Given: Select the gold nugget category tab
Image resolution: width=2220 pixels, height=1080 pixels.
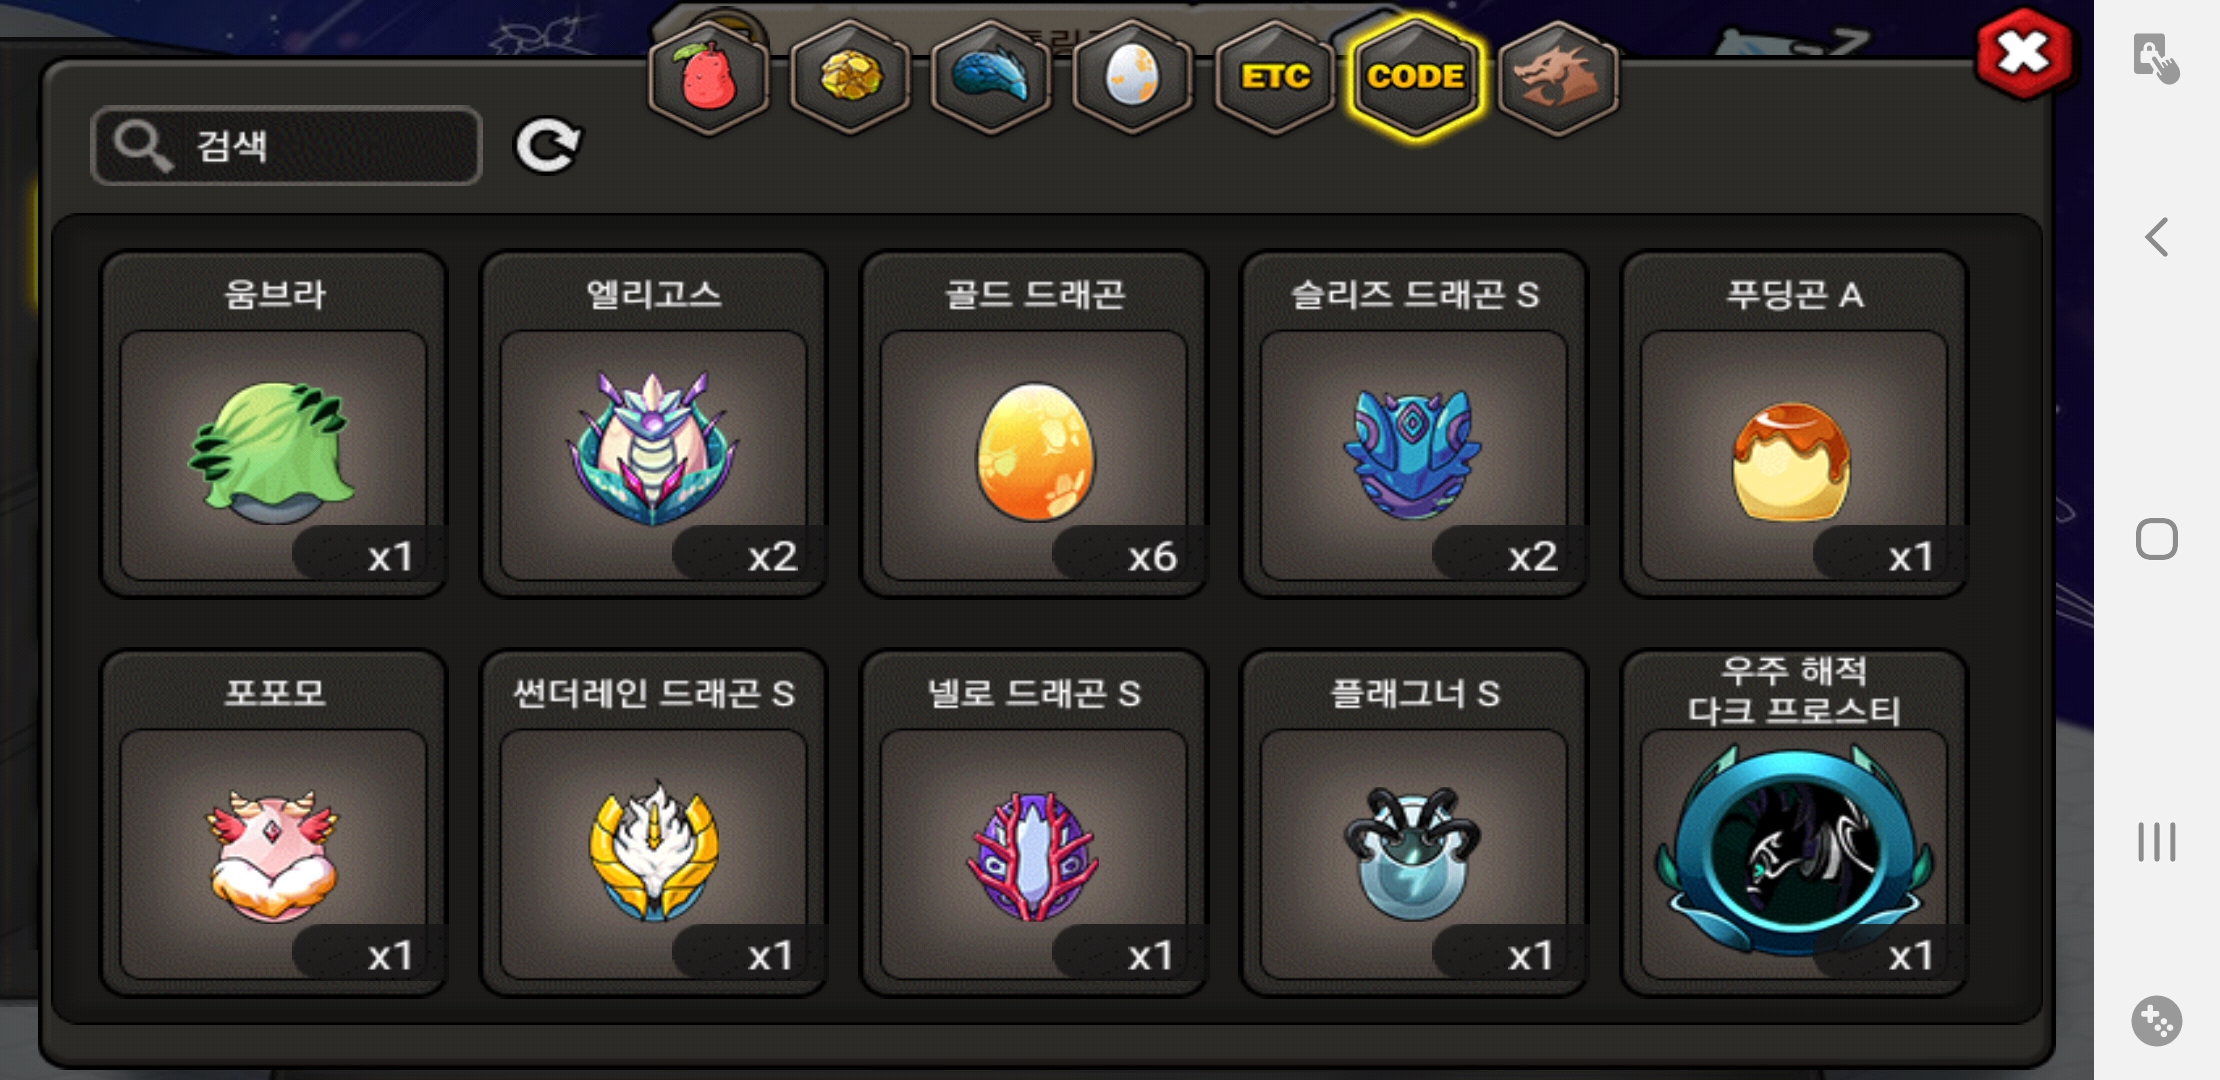Looking at the screenshot, I should point(850,78).
